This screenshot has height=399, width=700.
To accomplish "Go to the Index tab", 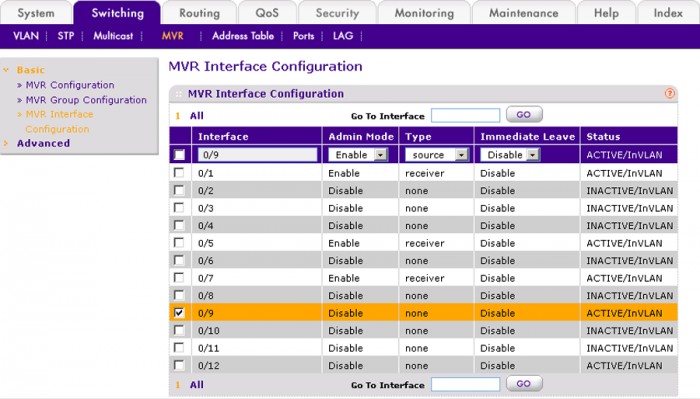I will [x=668, y=13].
